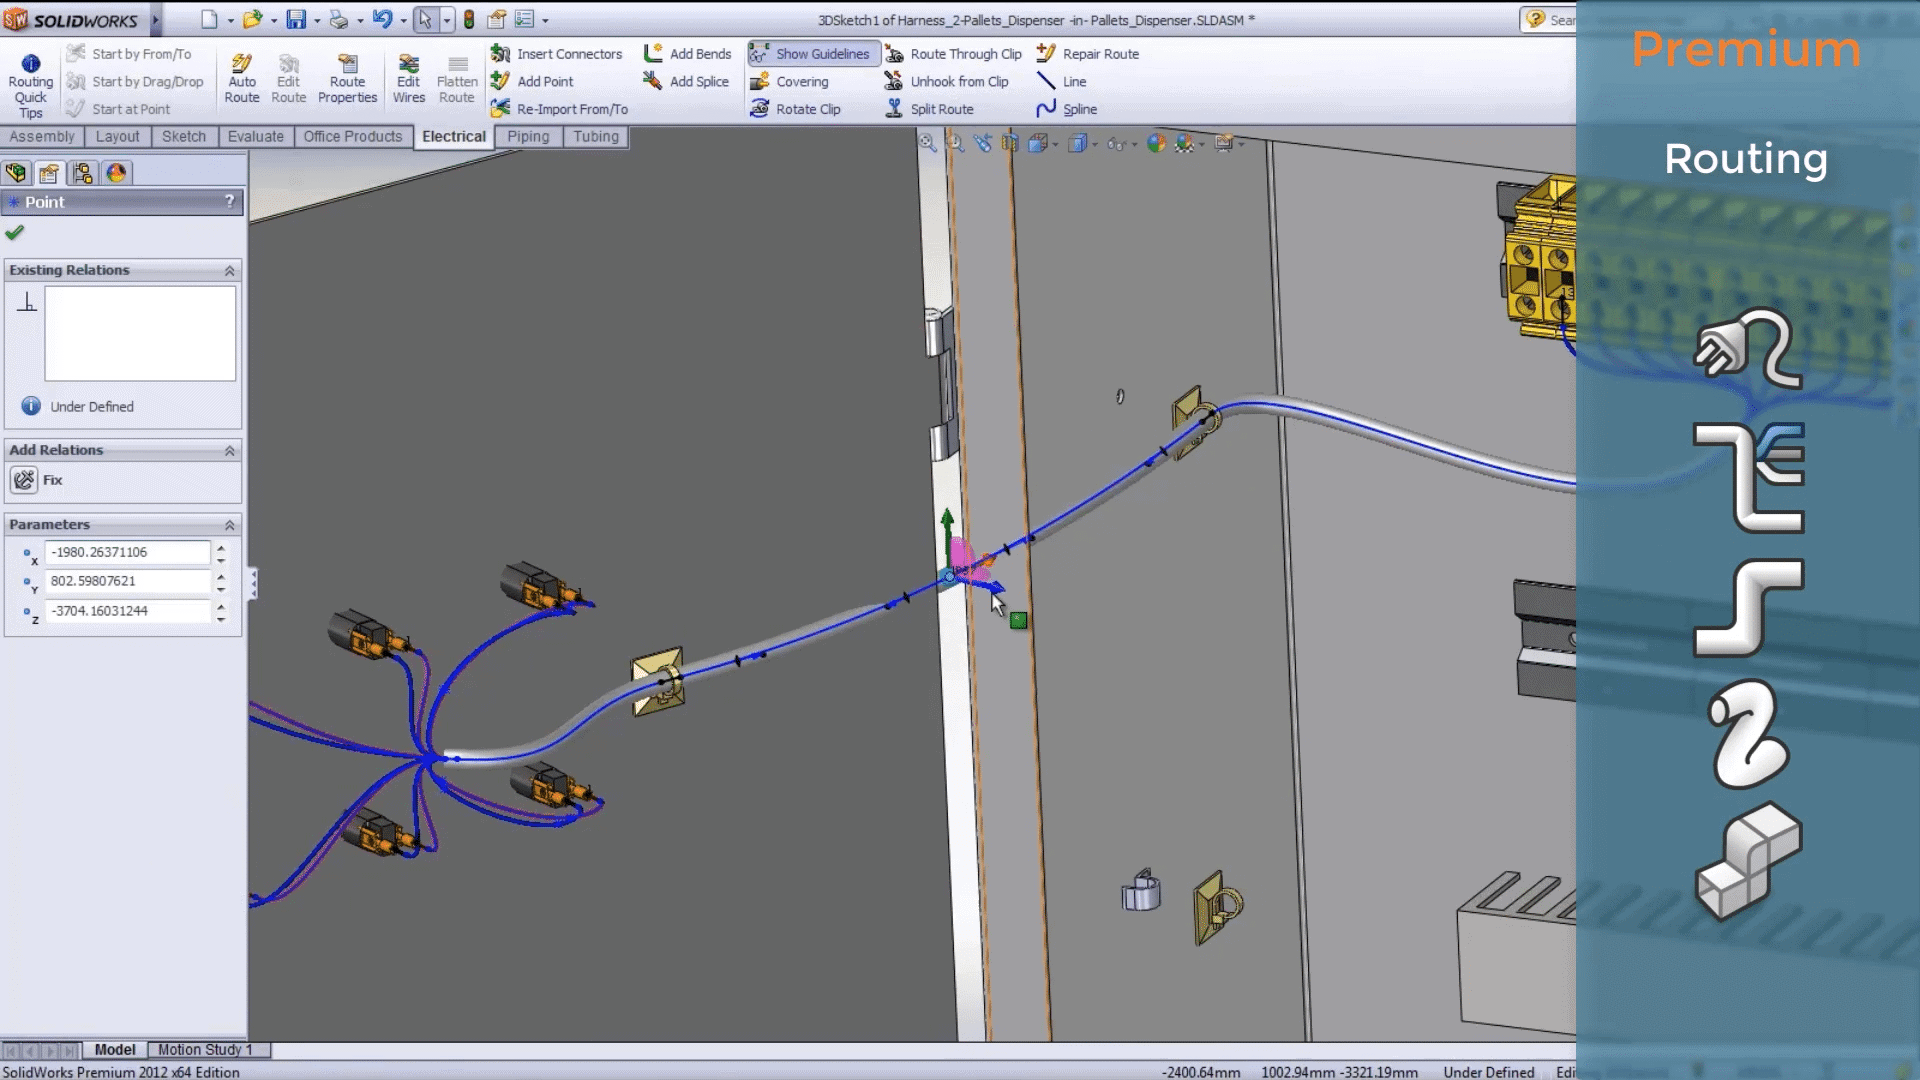Click the Edit Wires tool

(408, 79)
